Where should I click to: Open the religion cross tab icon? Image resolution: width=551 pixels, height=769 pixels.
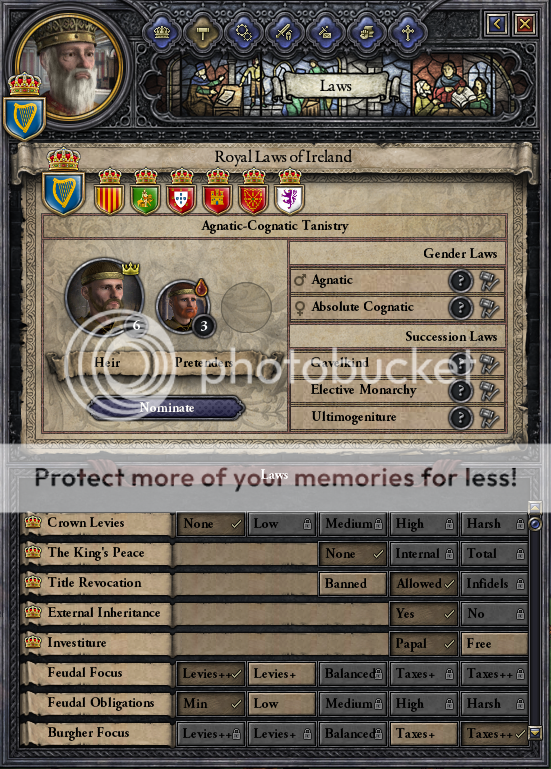point(407,33)
